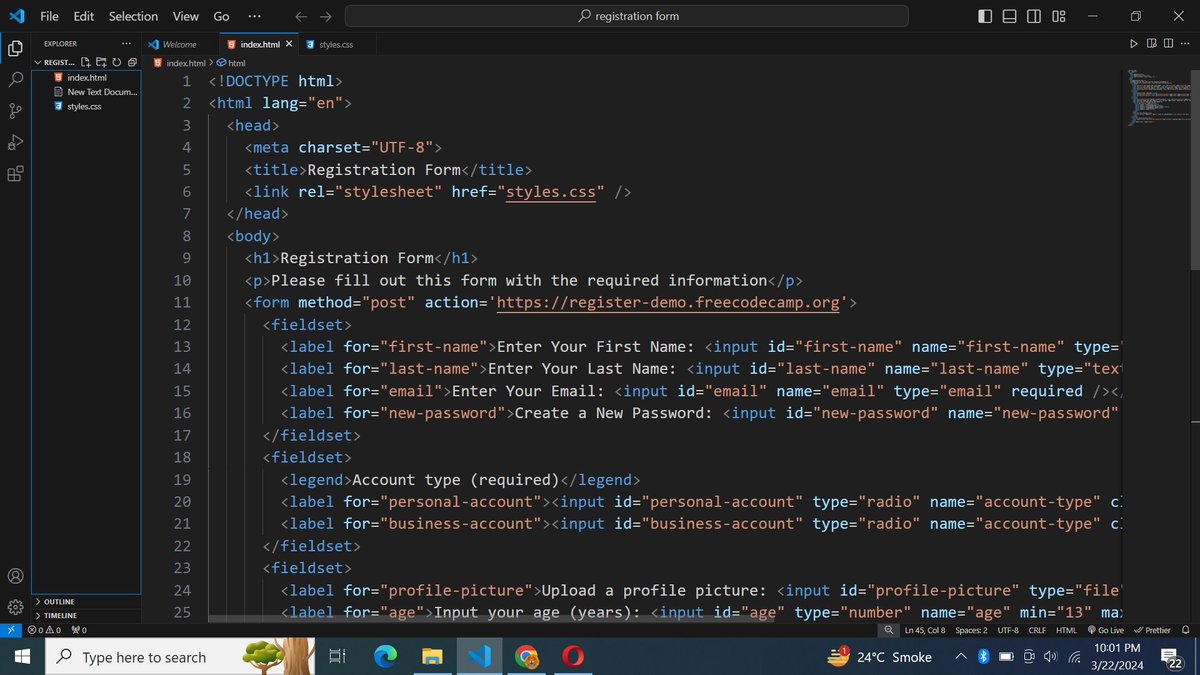The width and height of the screenshot is (1200, 675).
Task: Click Ln 45, Col 8 position indicator
Action: click(924, 630)
